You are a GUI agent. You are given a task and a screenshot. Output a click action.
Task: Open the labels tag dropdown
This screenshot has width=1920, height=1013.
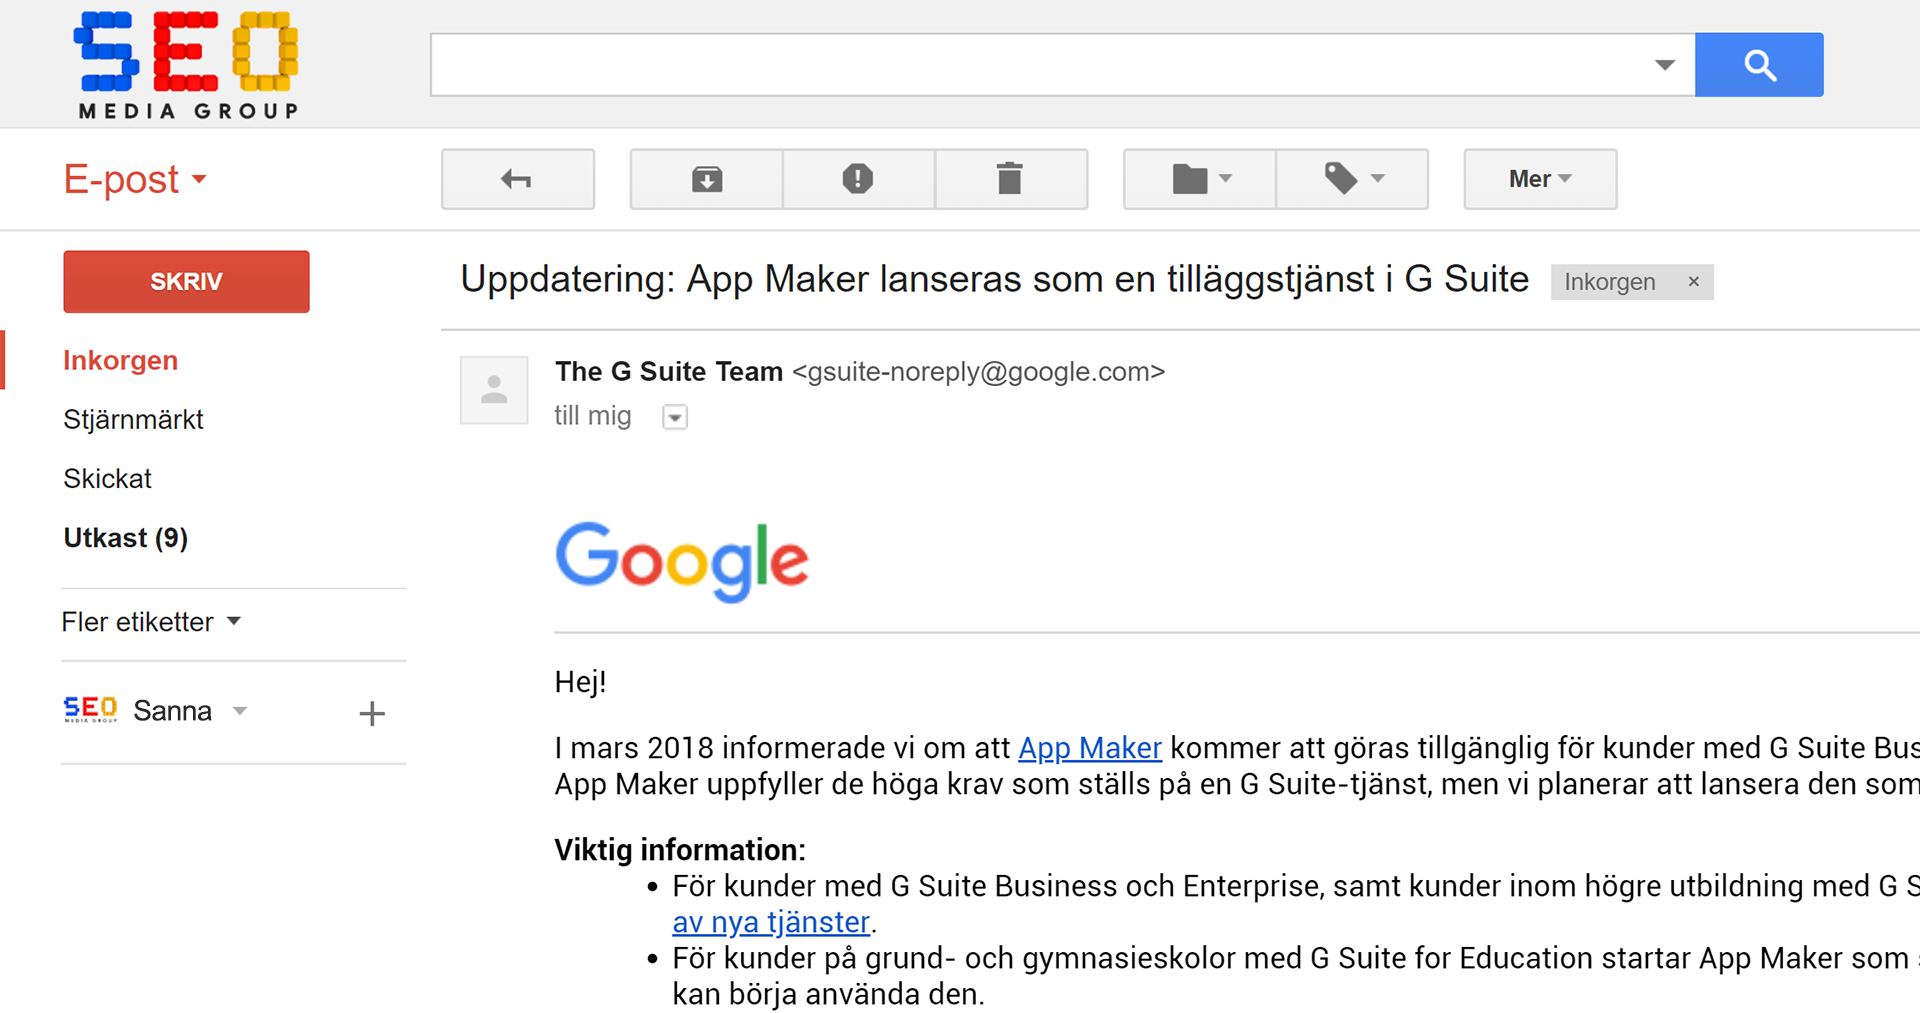click(x=1352, y=179)
